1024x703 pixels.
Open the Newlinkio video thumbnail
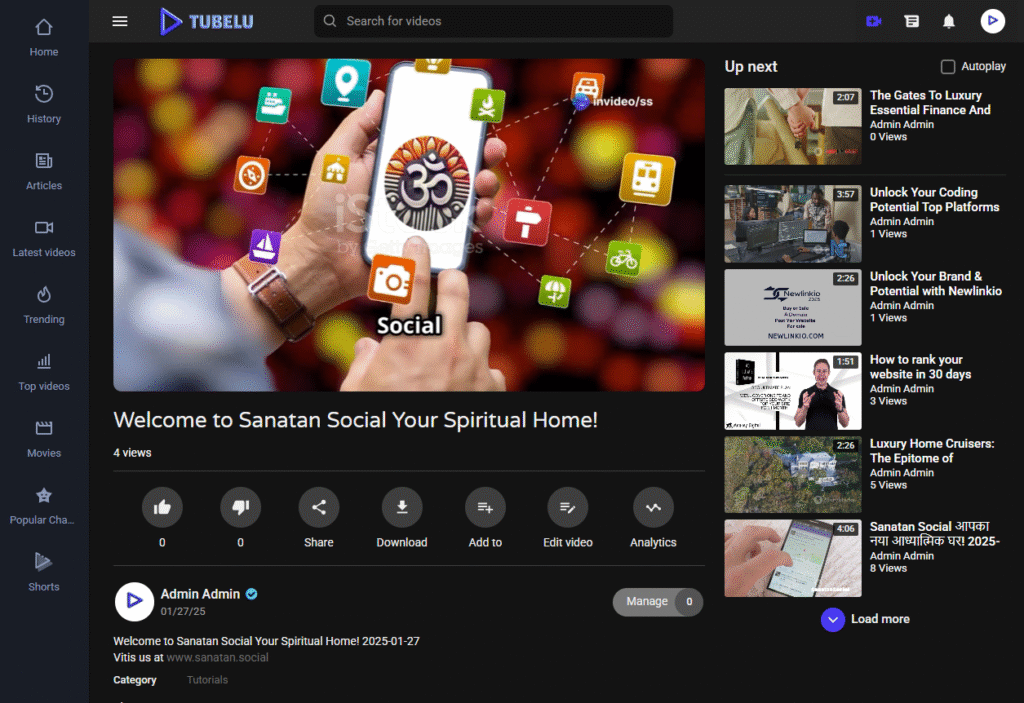pos(793,307)
